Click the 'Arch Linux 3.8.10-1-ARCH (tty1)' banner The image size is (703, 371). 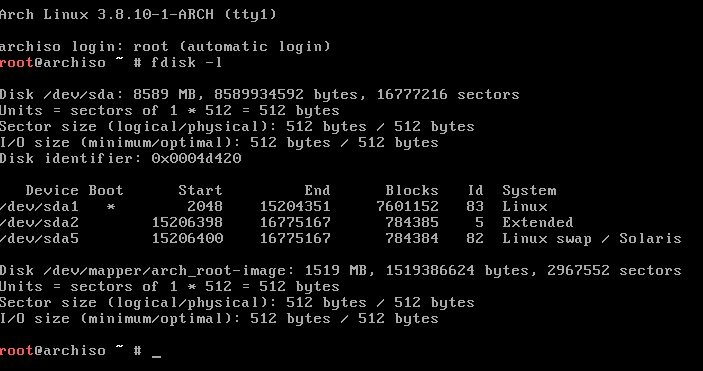click(139, 15)
